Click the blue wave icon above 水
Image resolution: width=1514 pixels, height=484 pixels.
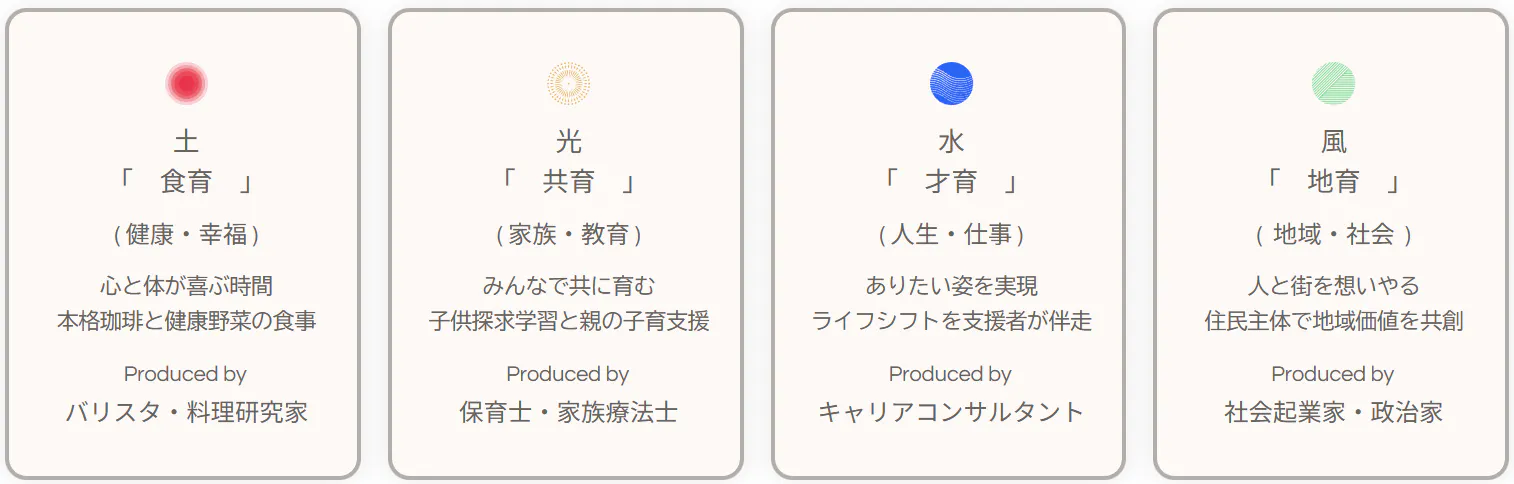tap(951, 84)
